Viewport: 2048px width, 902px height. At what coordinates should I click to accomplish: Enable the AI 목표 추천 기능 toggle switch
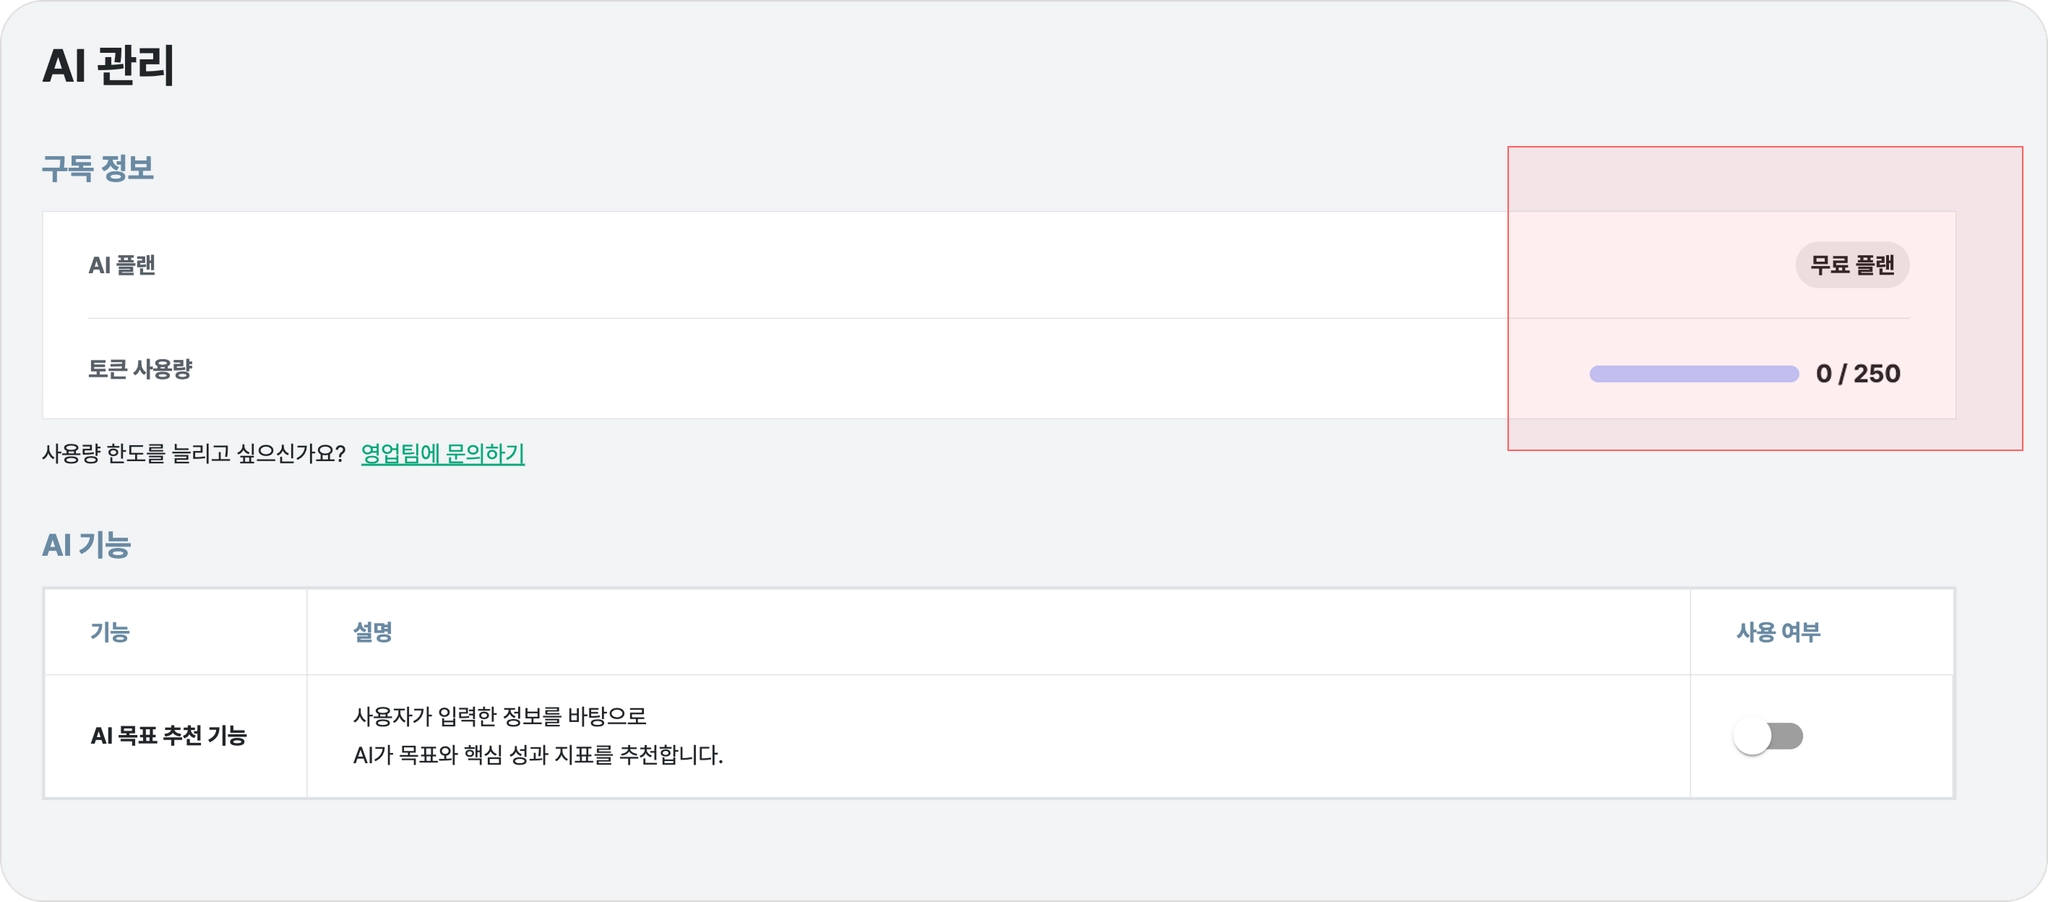1768,737
